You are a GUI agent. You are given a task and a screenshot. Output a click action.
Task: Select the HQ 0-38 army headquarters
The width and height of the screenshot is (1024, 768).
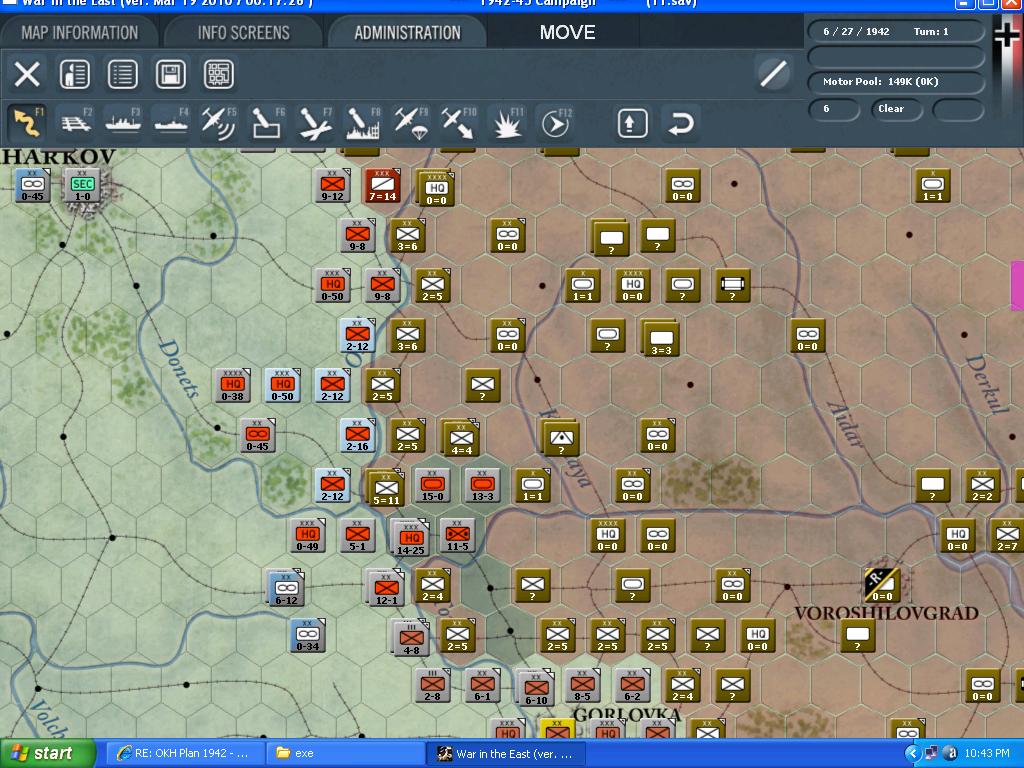[232, 385]
